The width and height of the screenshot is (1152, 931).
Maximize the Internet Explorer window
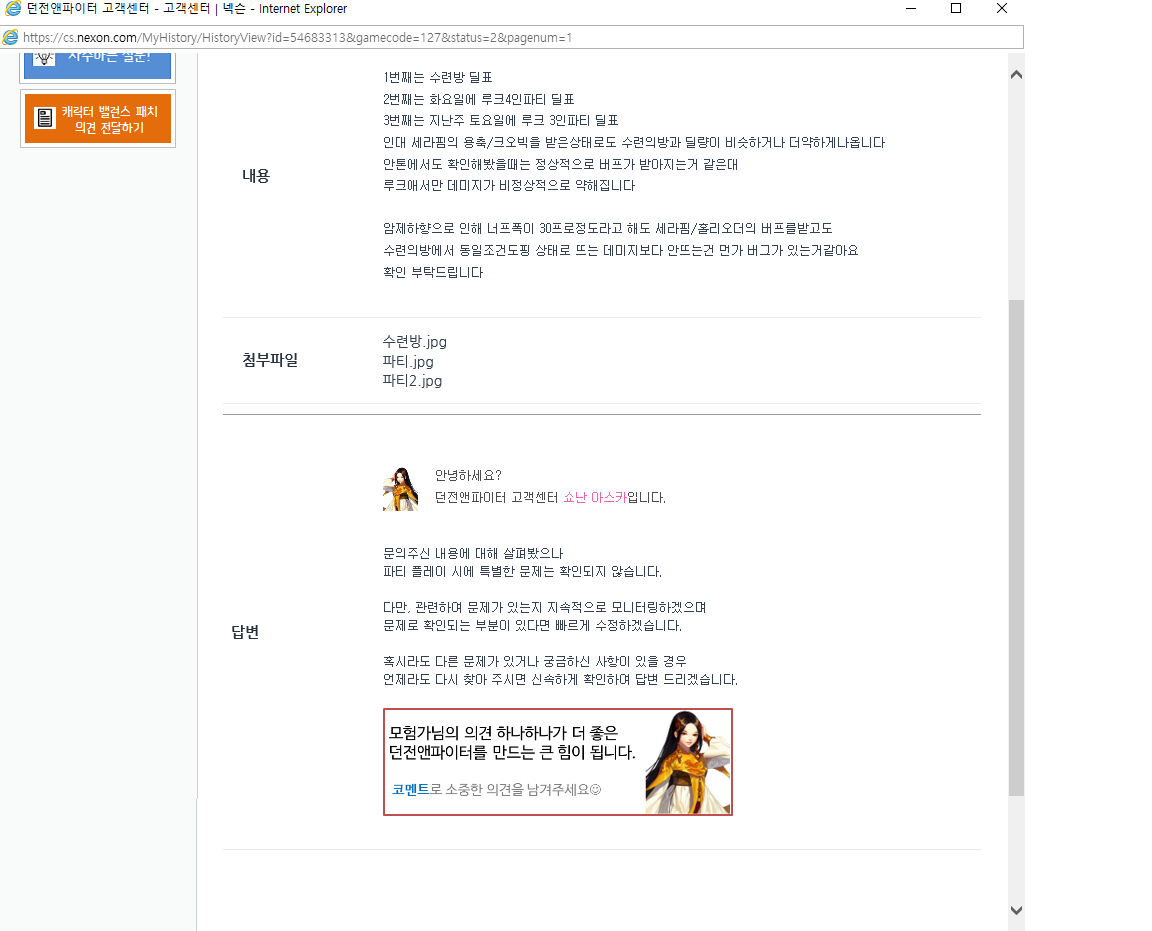click(956, 8)
